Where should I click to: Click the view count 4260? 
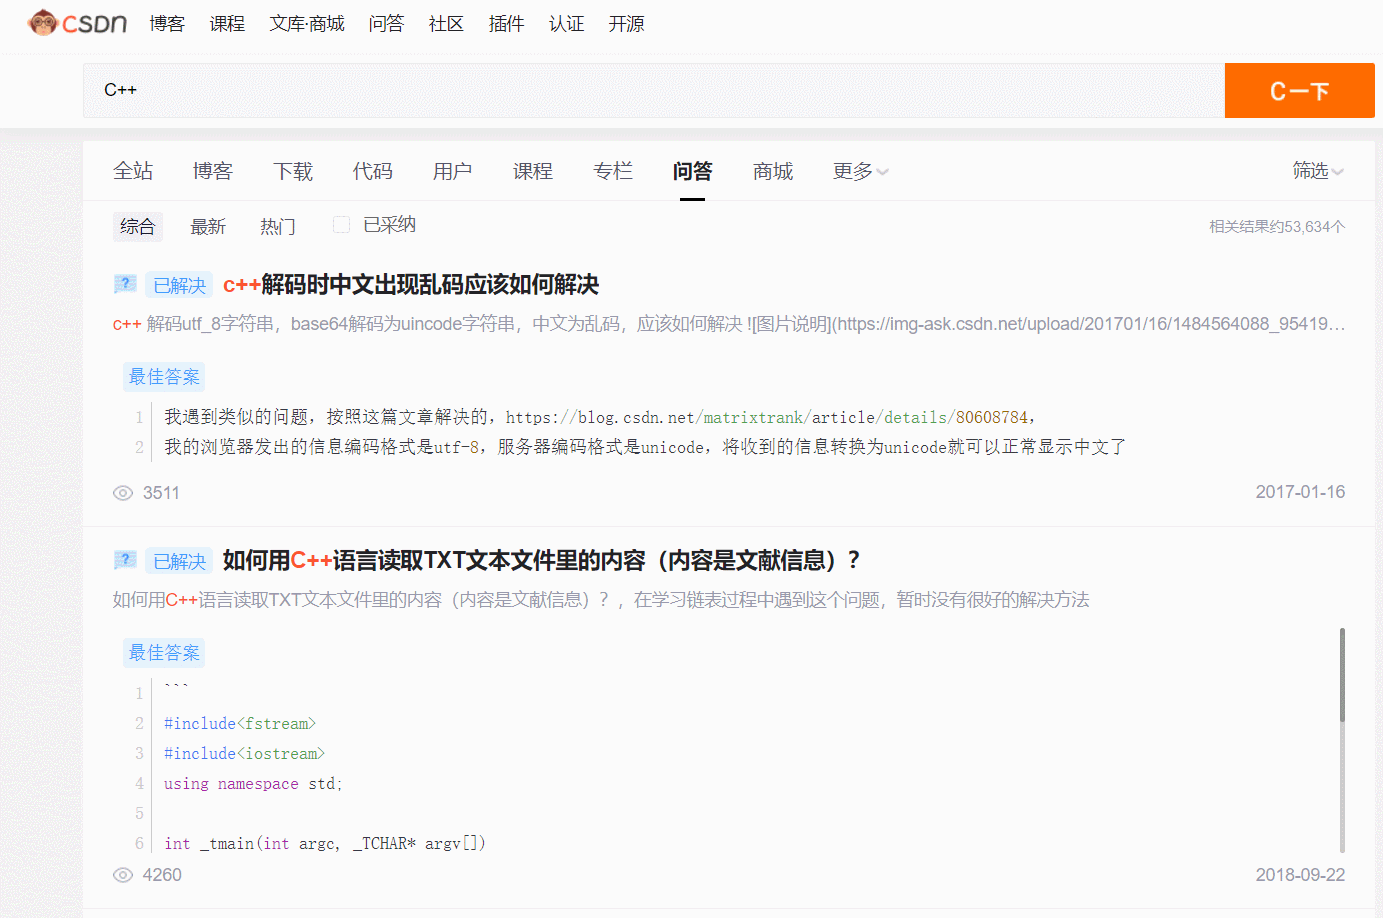pyautogui.click(x=162, y=875)
